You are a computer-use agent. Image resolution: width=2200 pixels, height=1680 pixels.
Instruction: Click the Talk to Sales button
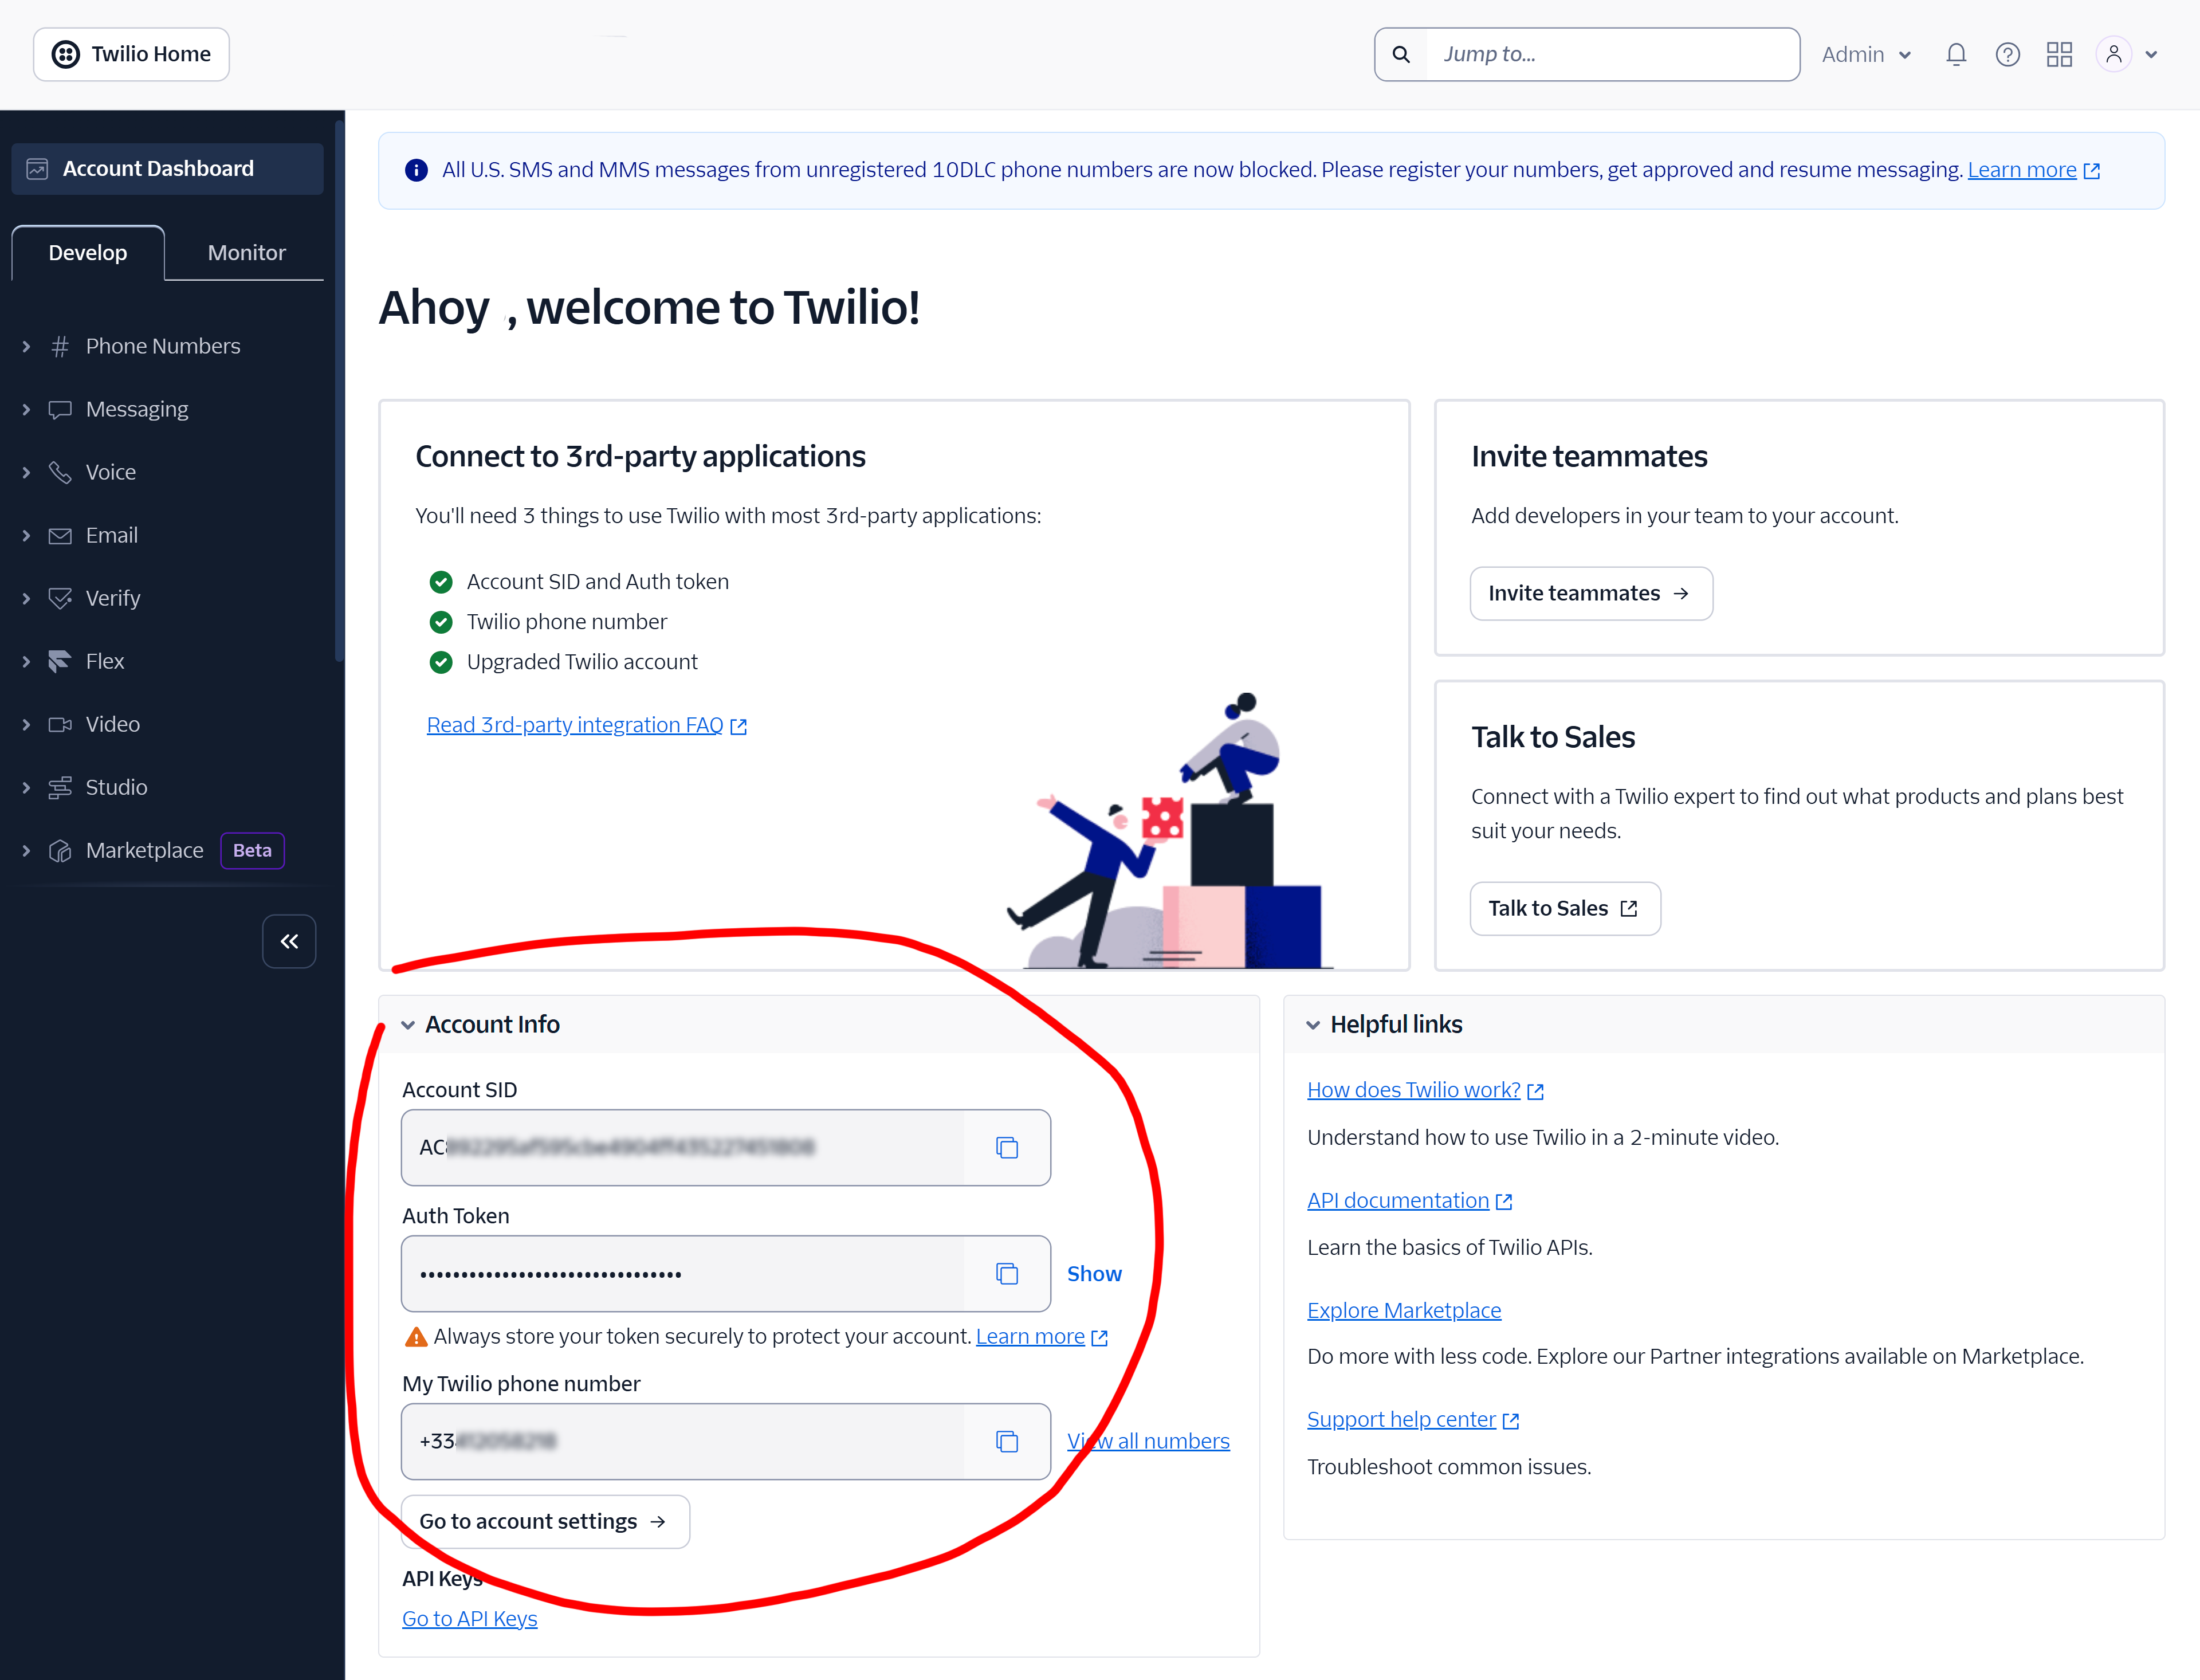(x=1565, y=908)
